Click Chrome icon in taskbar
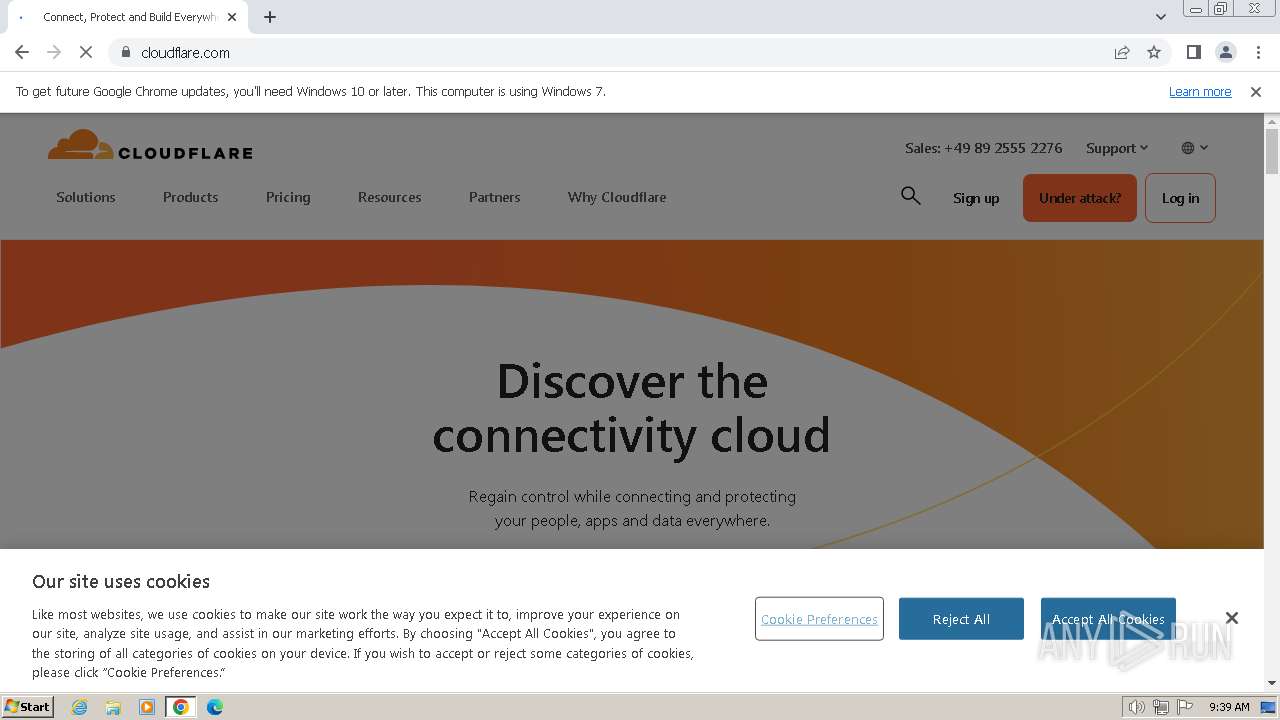 tap(181, 707)
